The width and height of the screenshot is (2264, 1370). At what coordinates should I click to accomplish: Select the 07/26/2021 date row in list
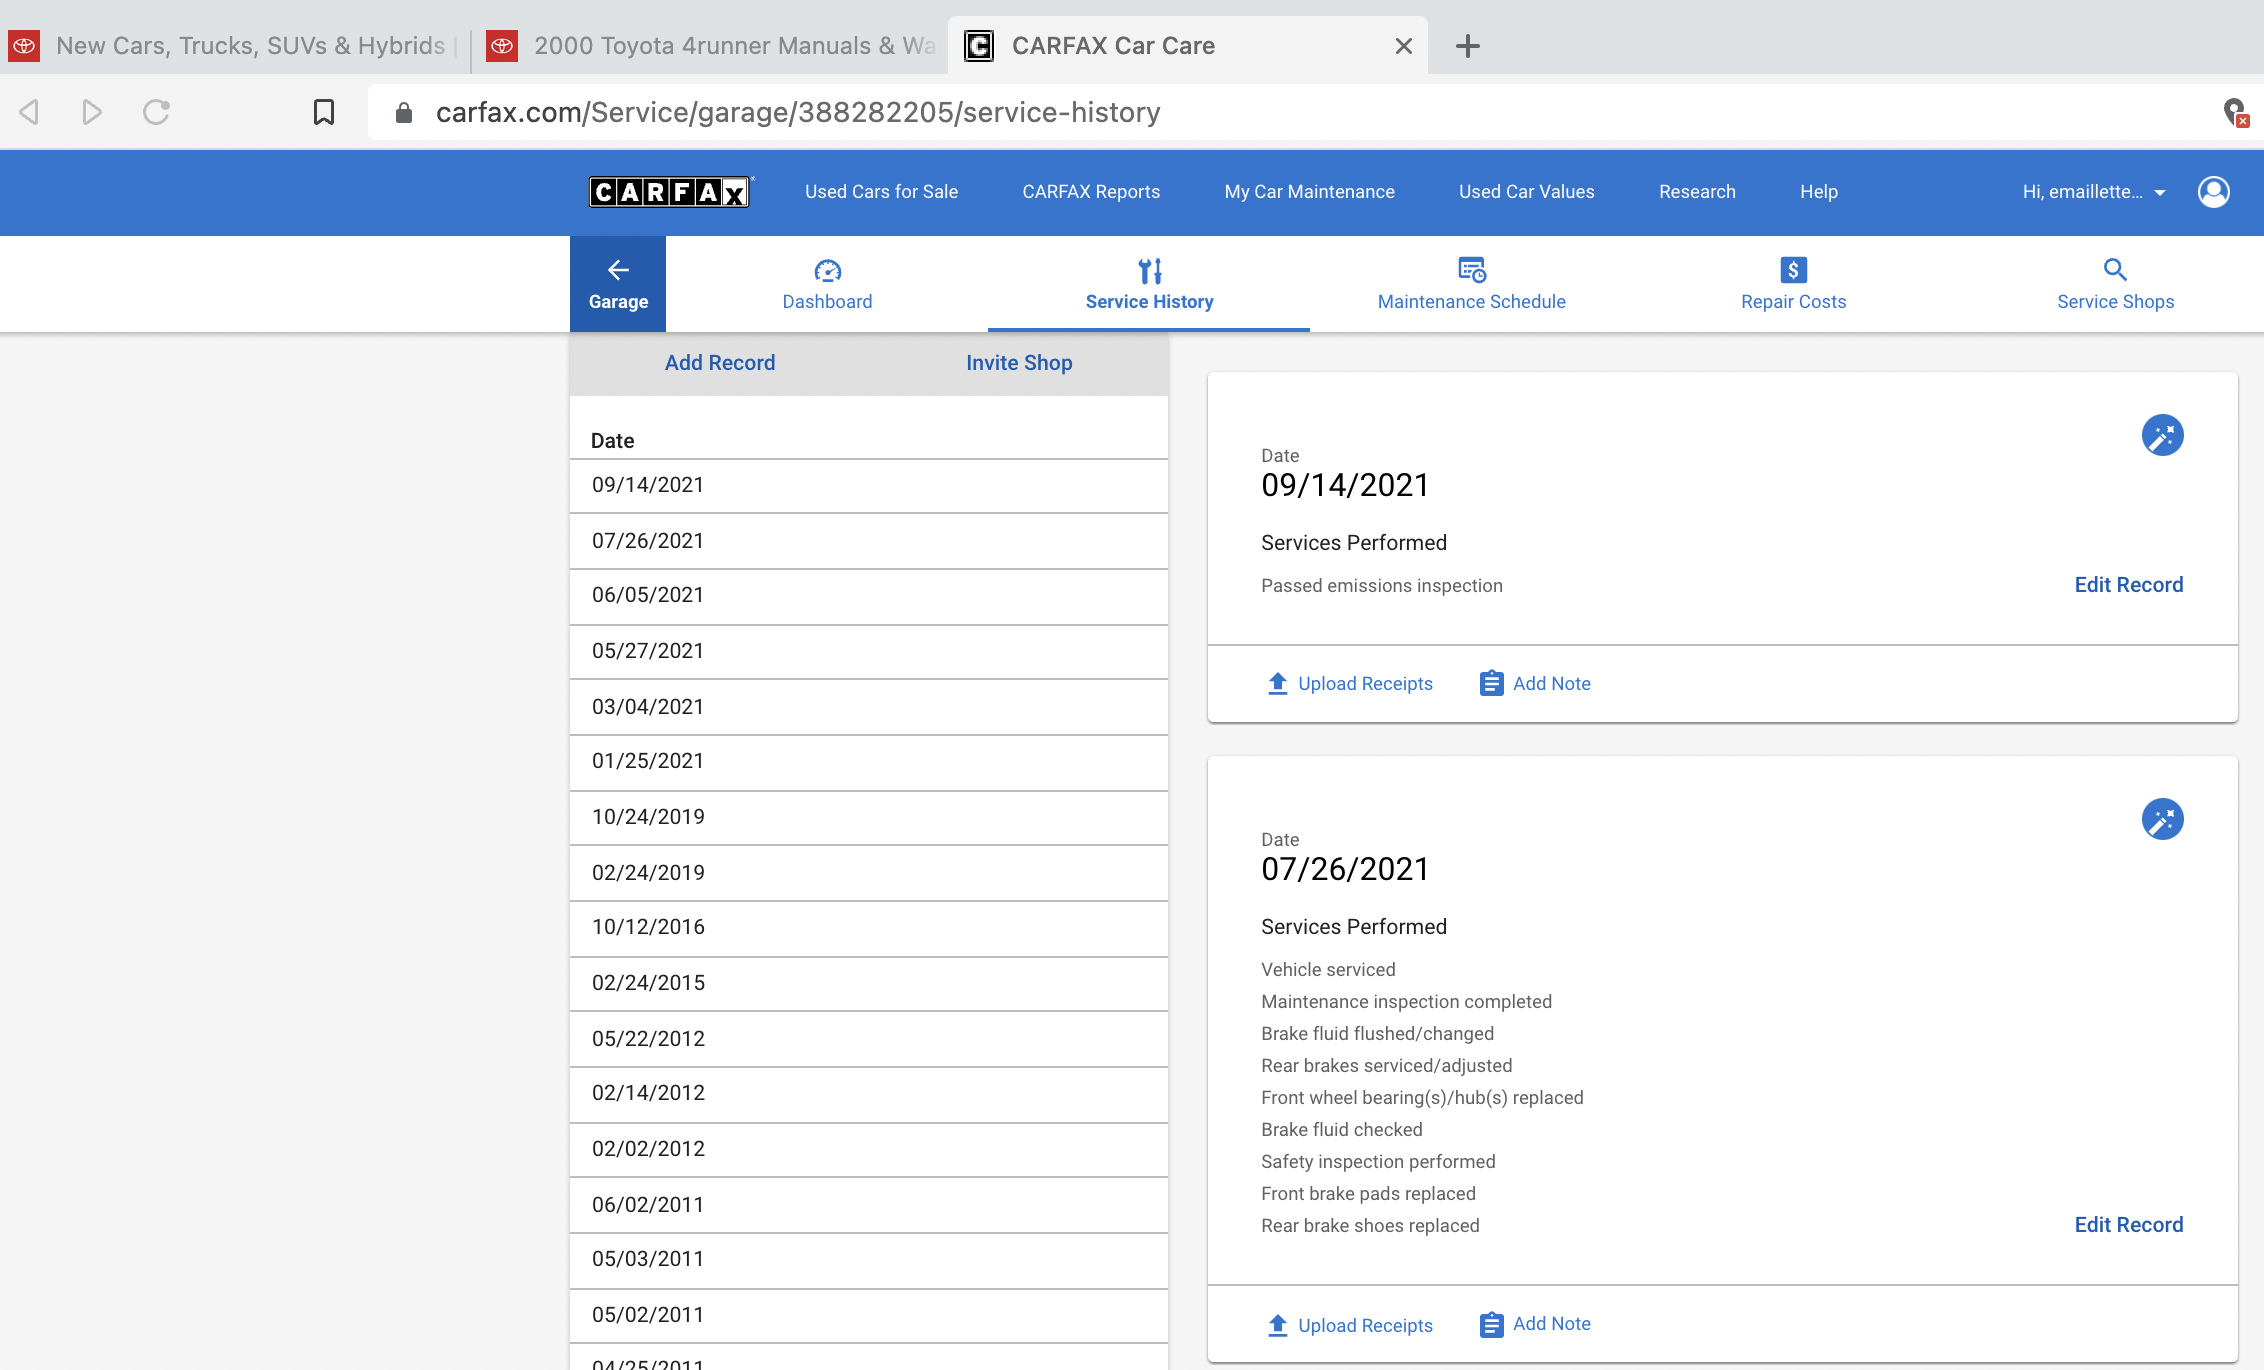(868, 541)
